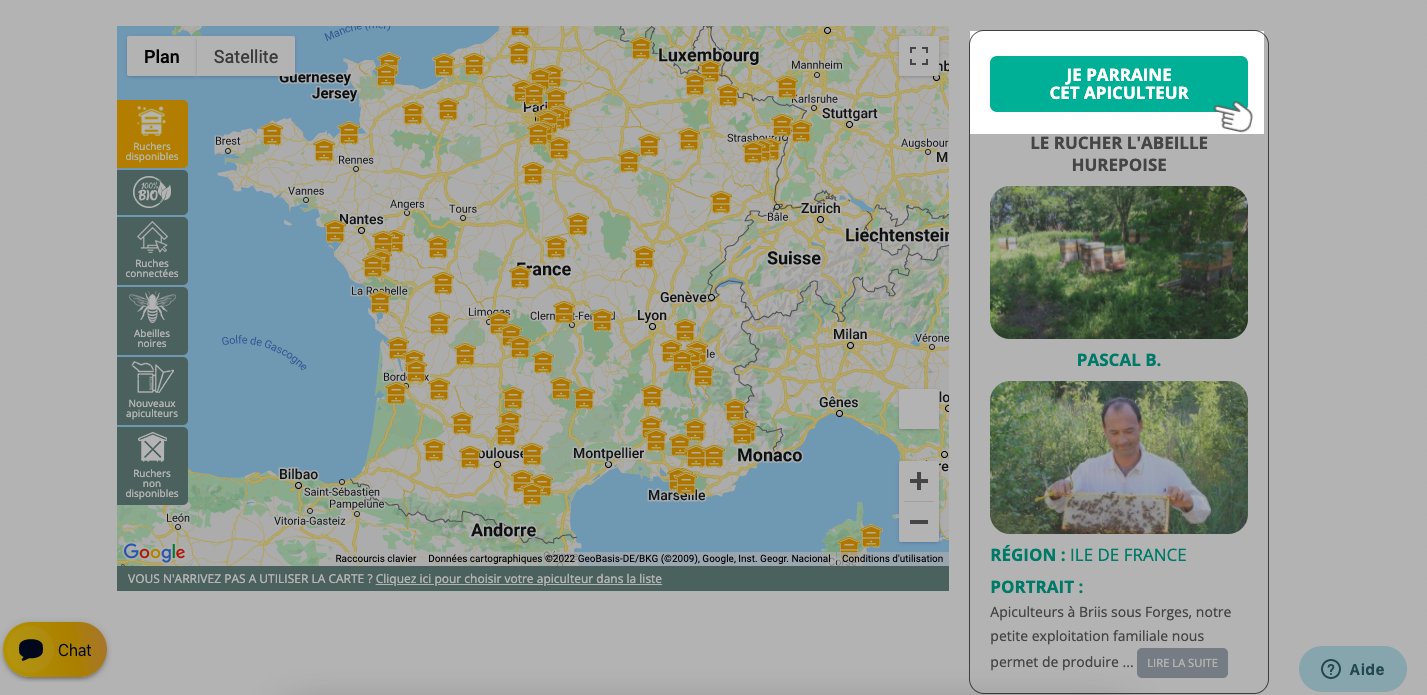Click Je parraine cet apiculteur button

click(x=1119, y=84)
